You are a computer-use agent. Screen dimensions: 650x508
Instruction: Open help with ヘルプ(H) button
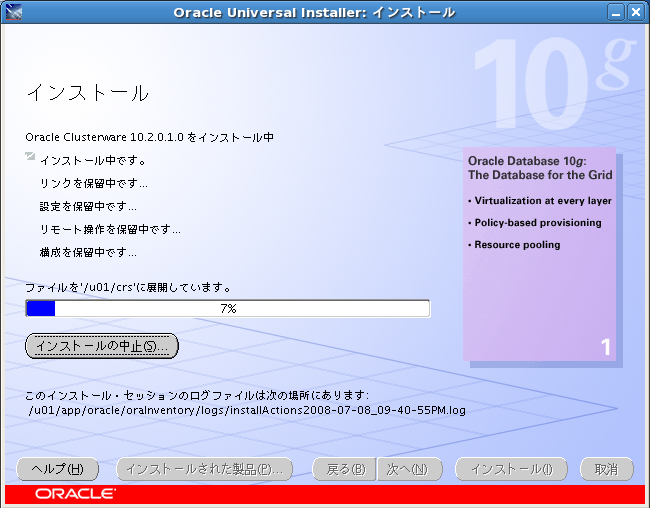(58, 469)
